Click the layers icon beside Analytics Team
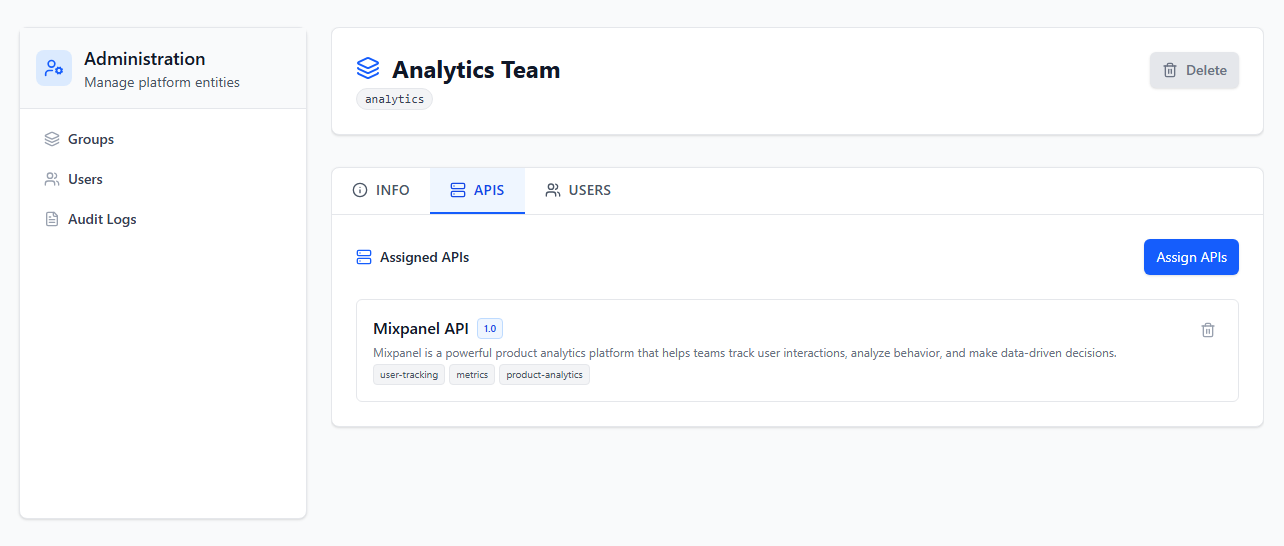 click(368, 69)
